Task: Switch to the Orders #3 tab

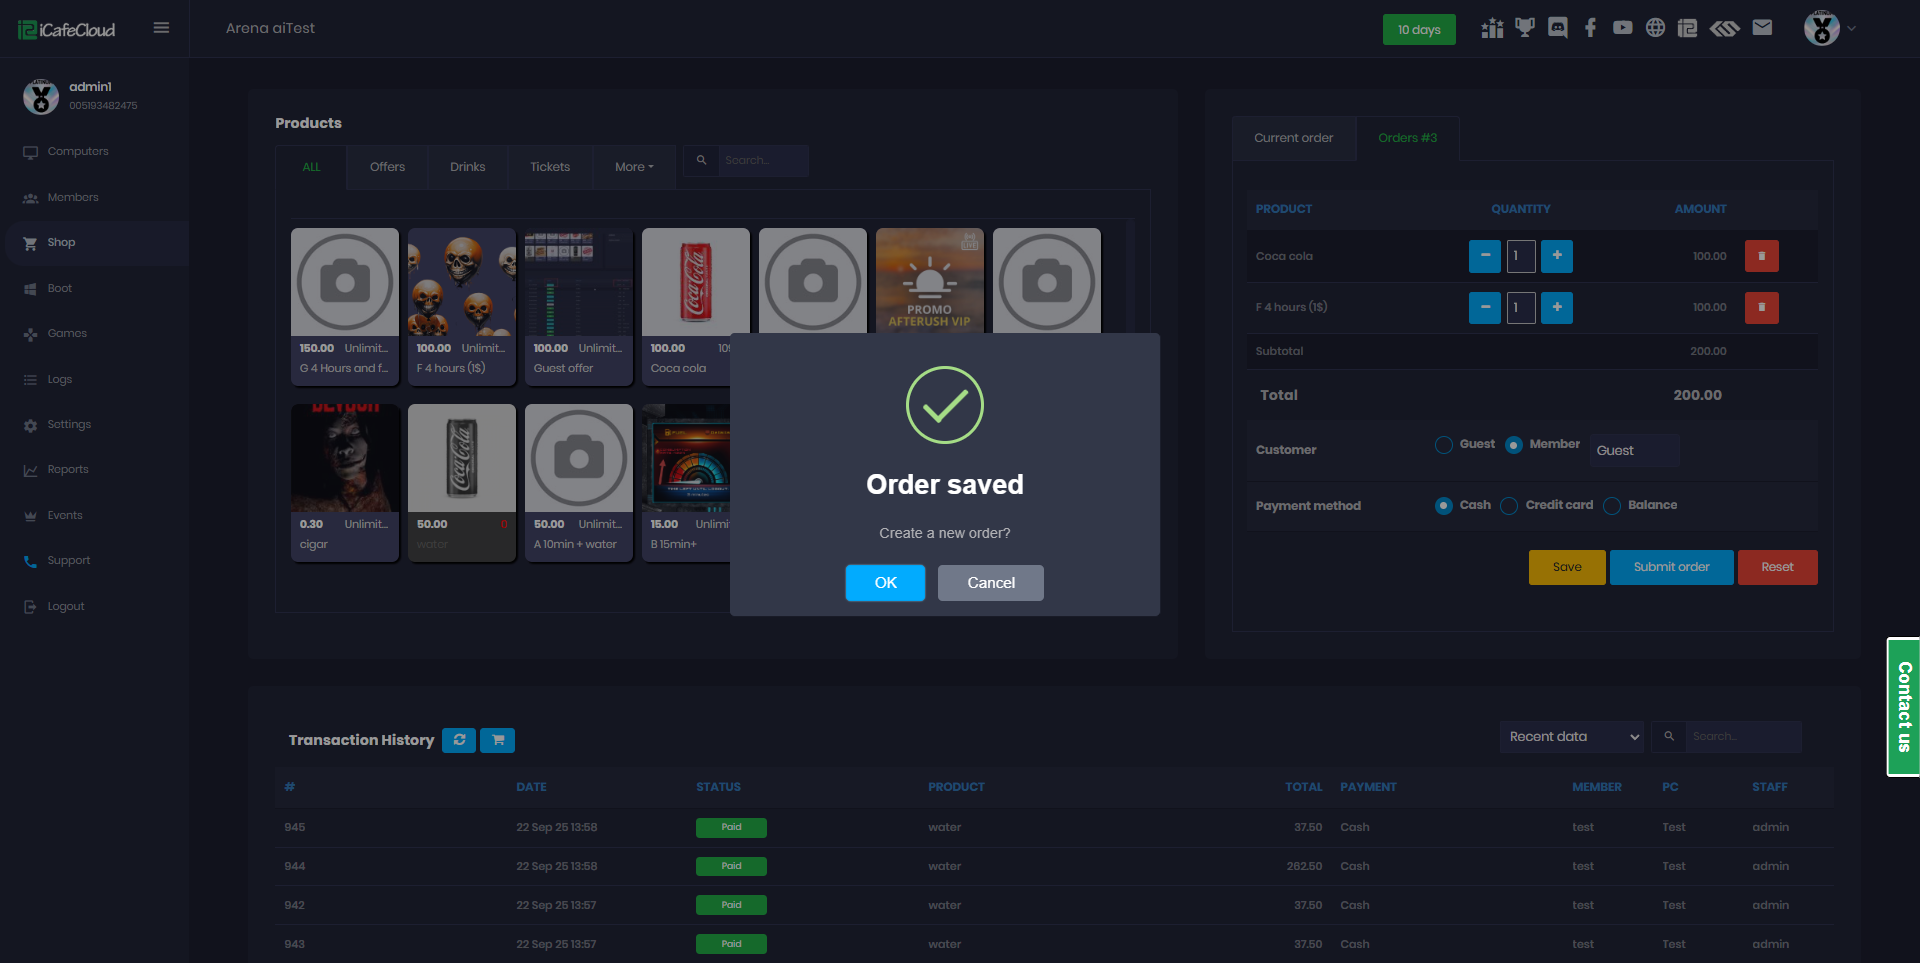Action: click(x=1408, y=138)
